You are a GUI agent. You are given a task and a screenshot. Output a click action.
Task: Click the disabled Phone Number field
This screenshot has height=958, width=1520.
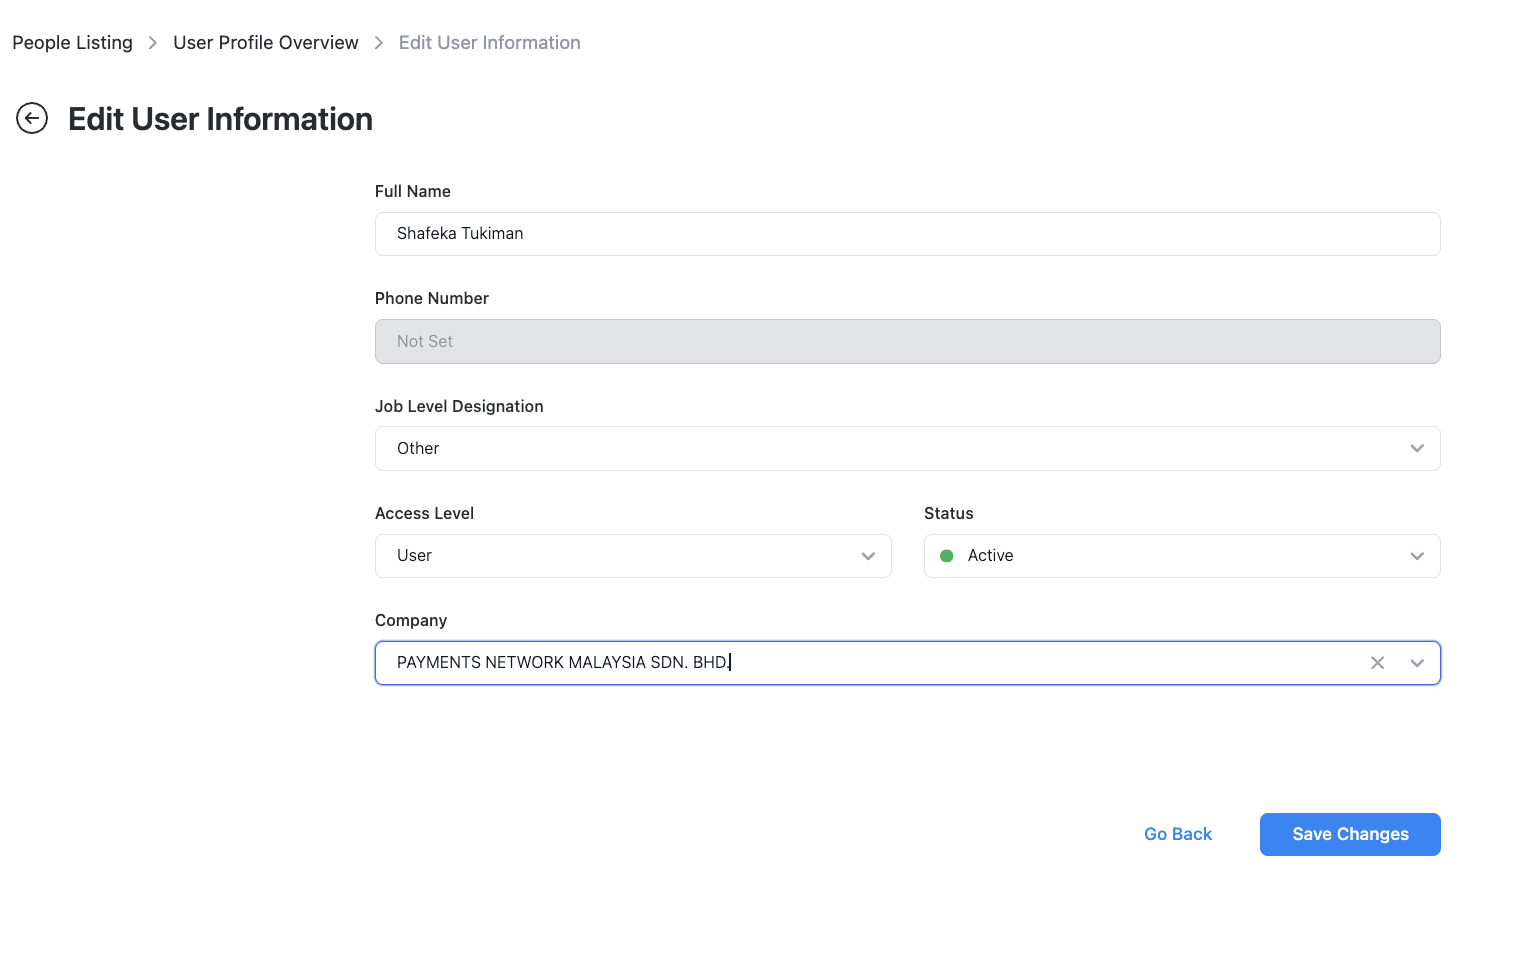pos(907,341)
